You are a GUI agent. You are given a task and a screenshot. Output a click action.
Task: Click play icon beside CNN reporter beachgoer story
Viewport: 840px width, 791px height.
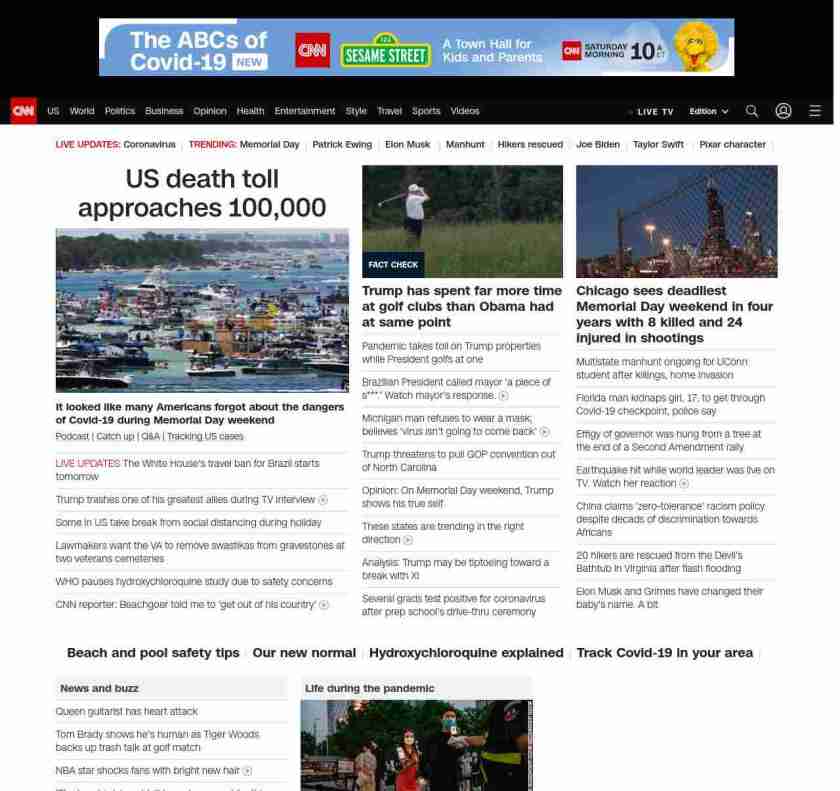point(324,605)
